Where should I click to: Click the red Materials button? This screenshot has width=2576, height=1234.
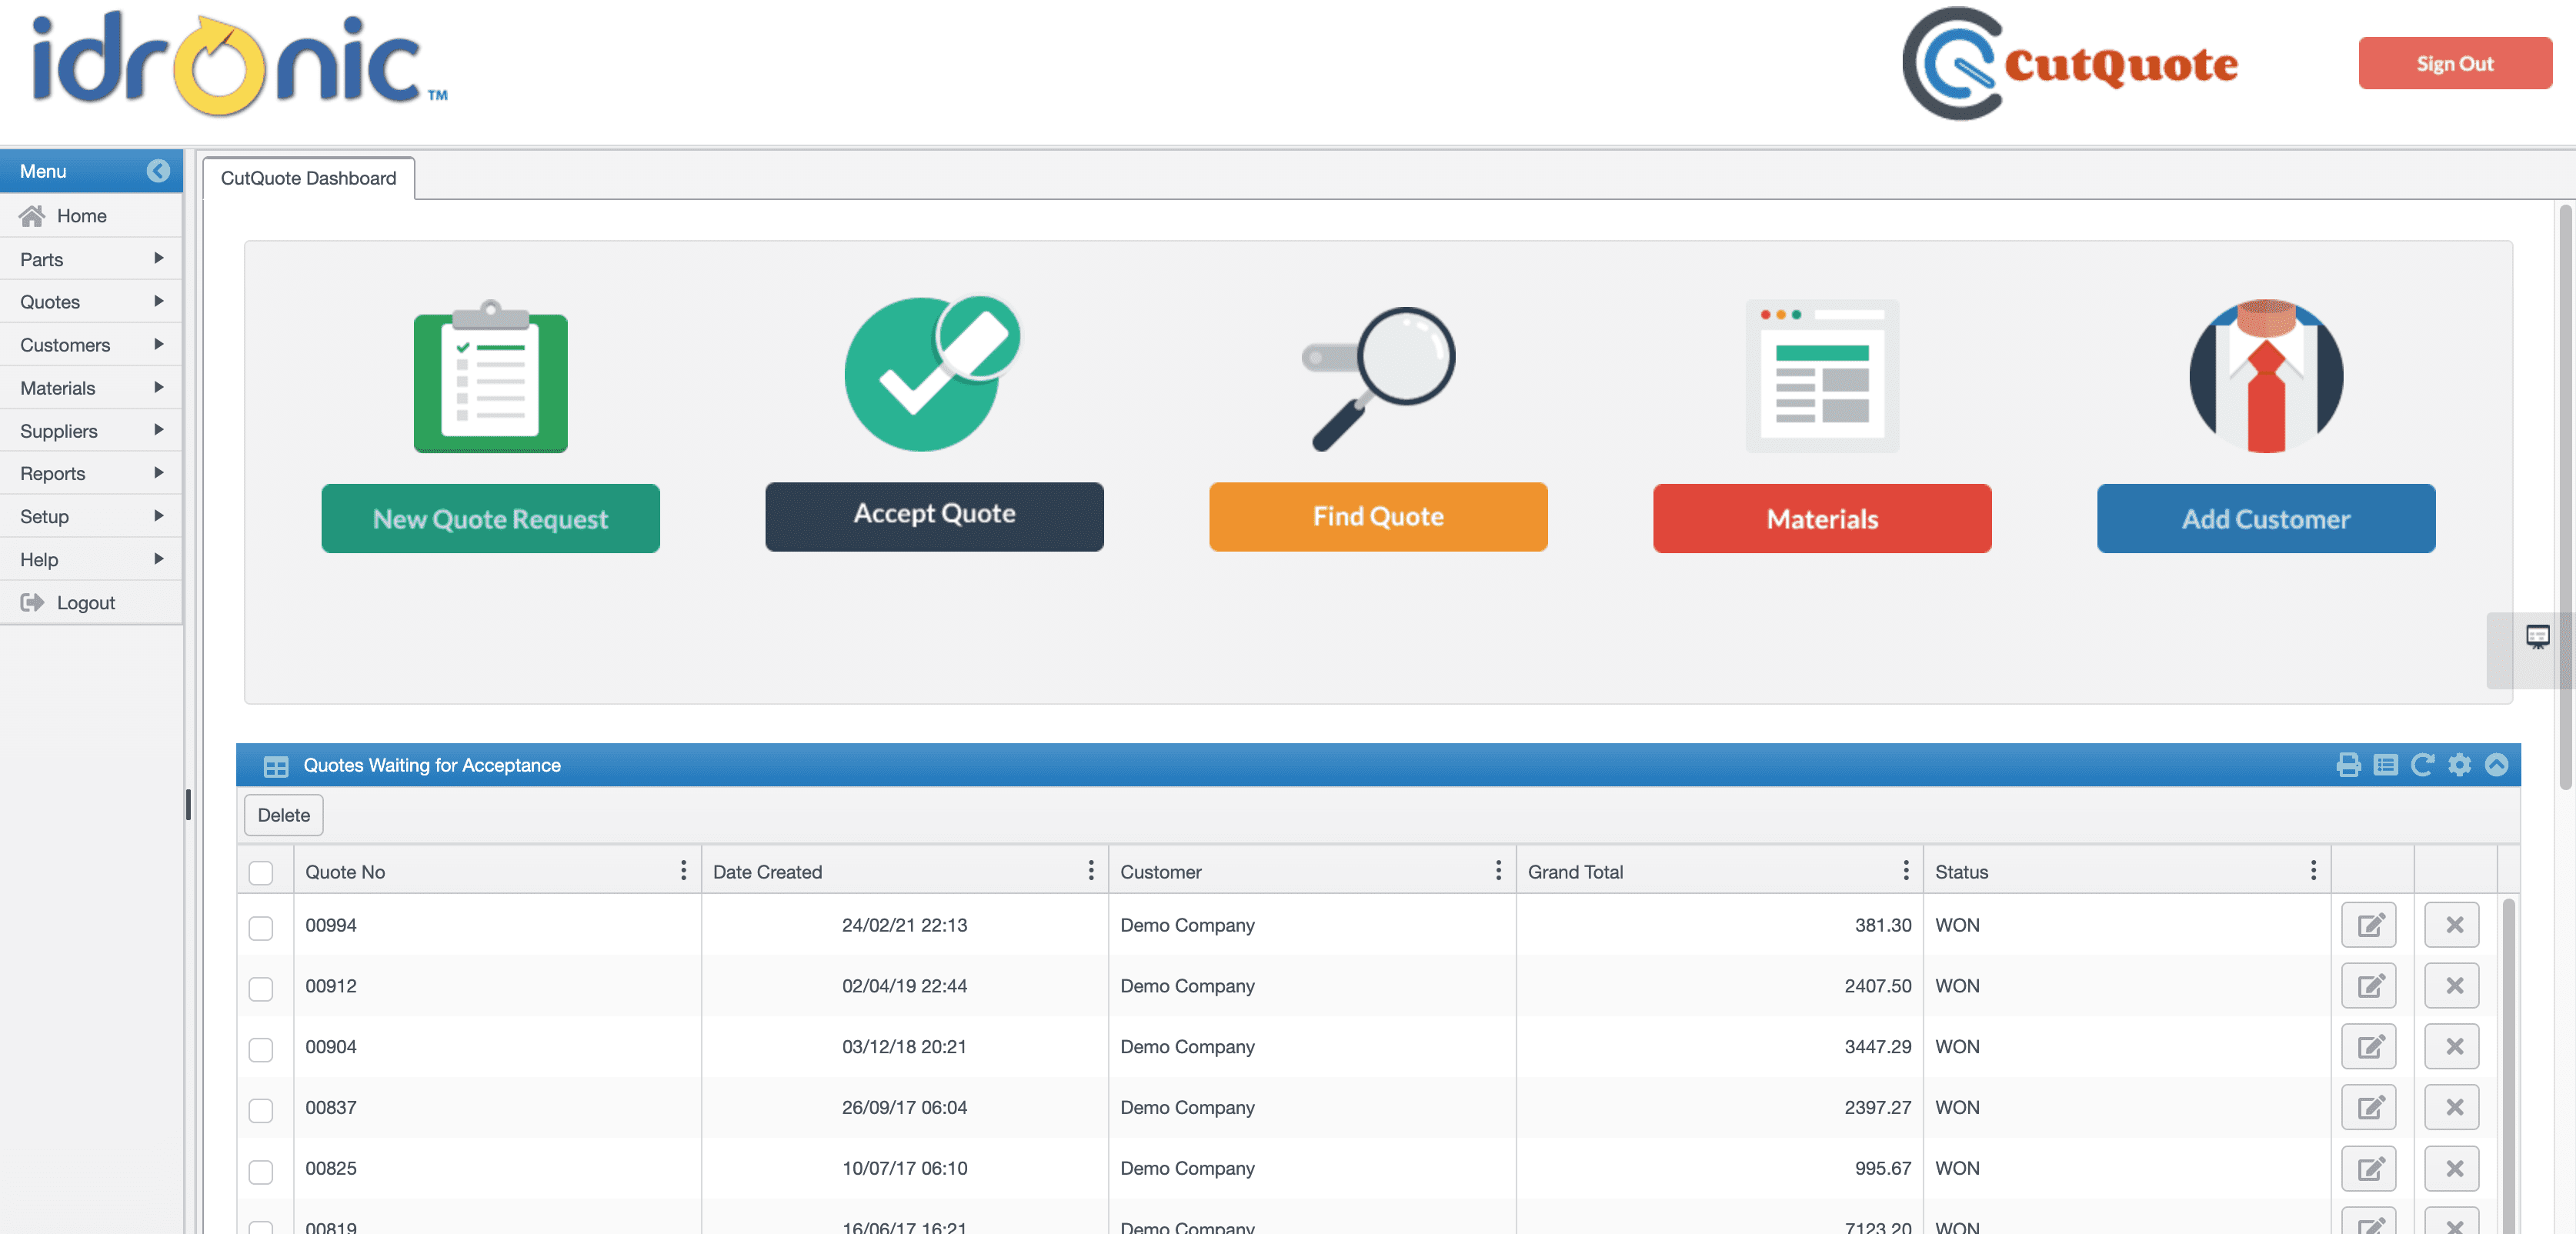pyautogui.click(x=1822, y=518)
